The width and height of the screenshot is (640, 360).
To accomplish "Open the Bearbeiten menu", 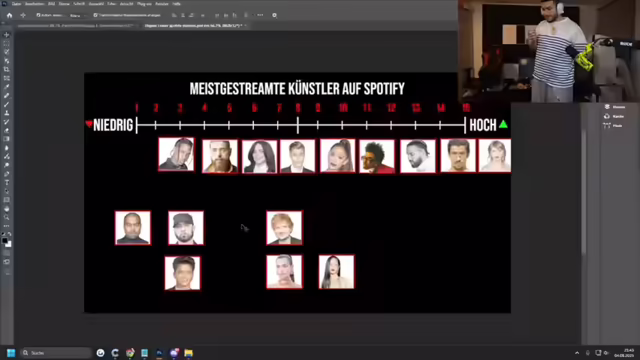I will coord(34,4).
